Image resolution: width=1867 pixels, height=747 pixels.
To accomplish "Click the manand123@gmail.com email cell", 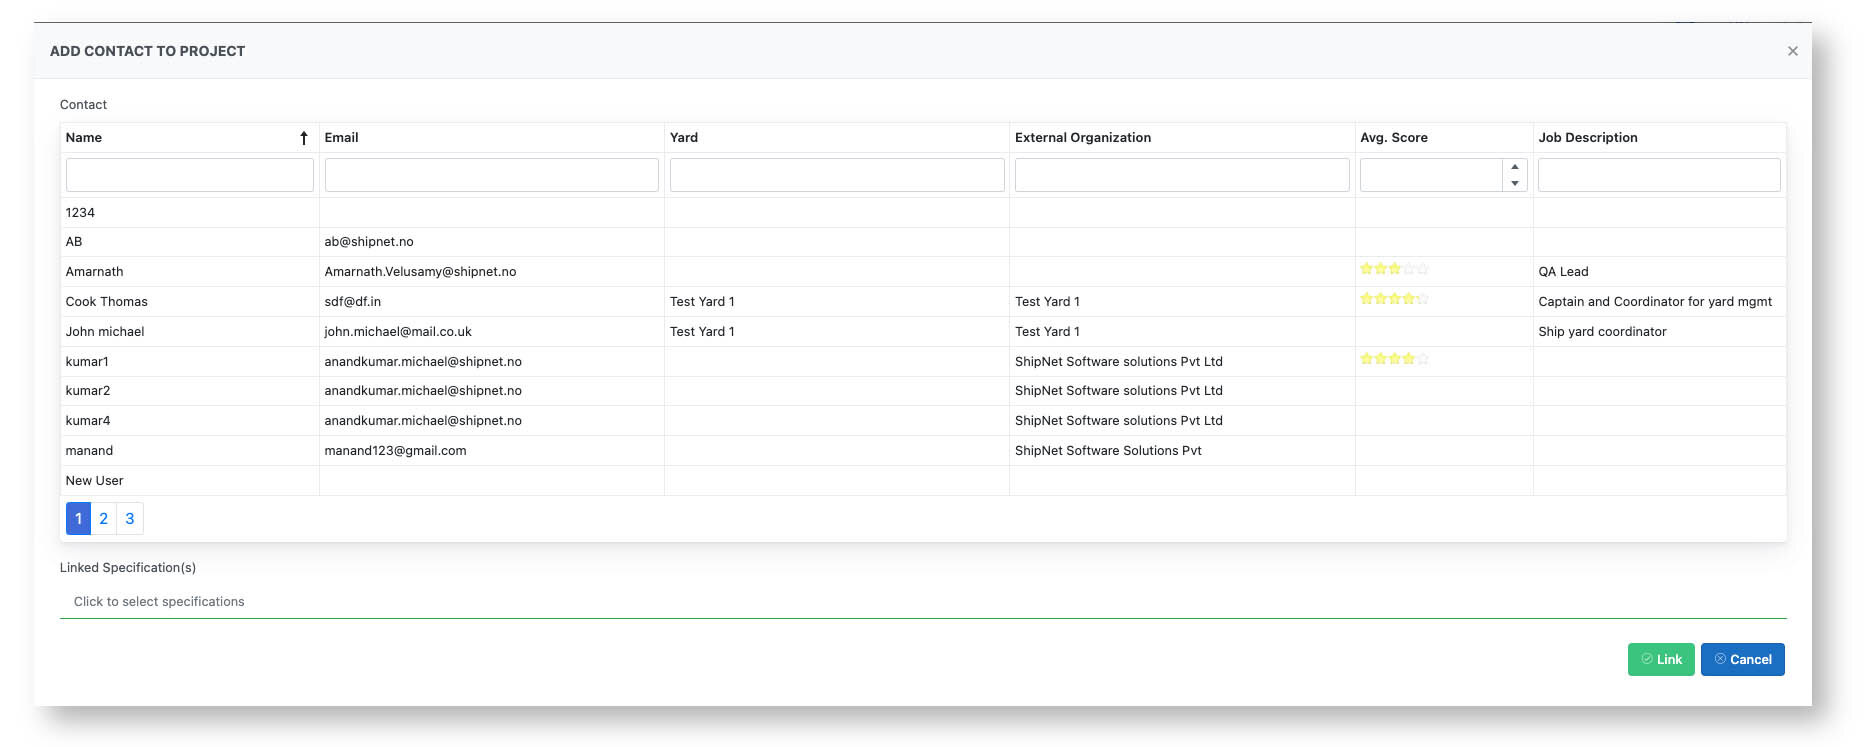I will point(395,451).
